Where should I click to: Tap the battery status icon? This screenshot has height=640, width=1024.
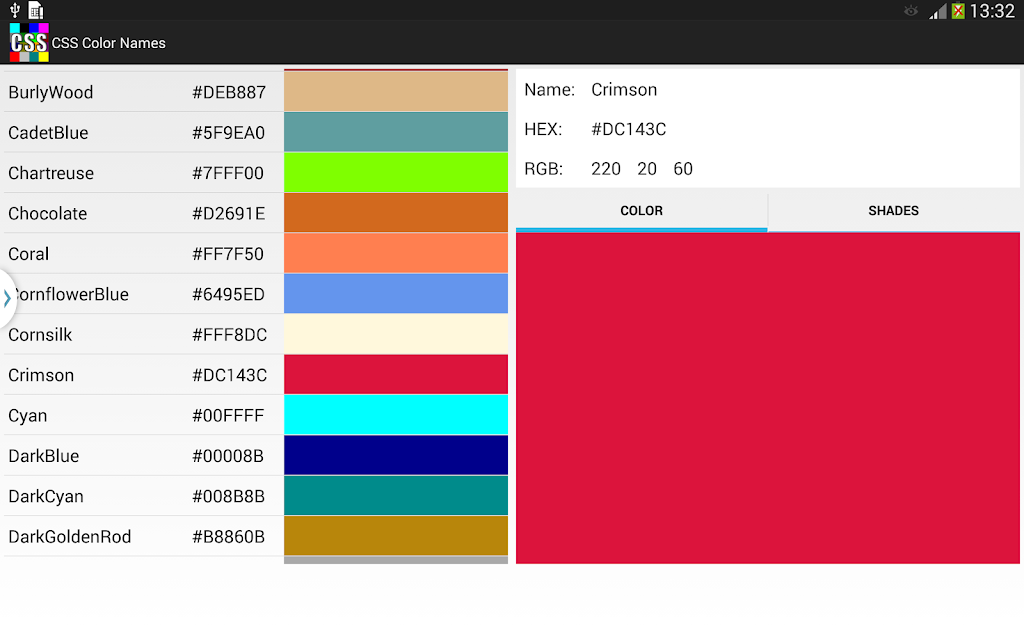coord(958,11)
